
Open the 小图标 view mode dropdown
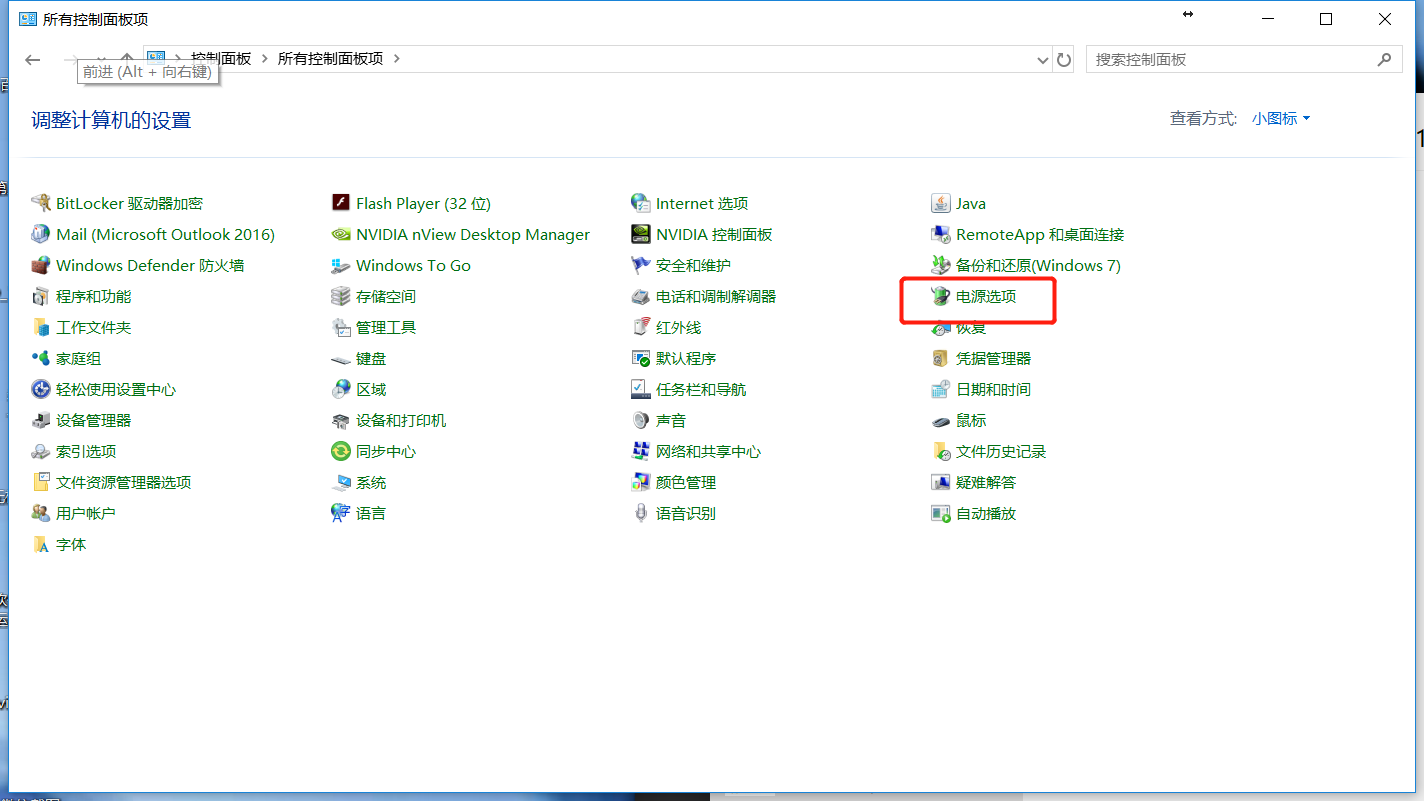coord(1280,117)
